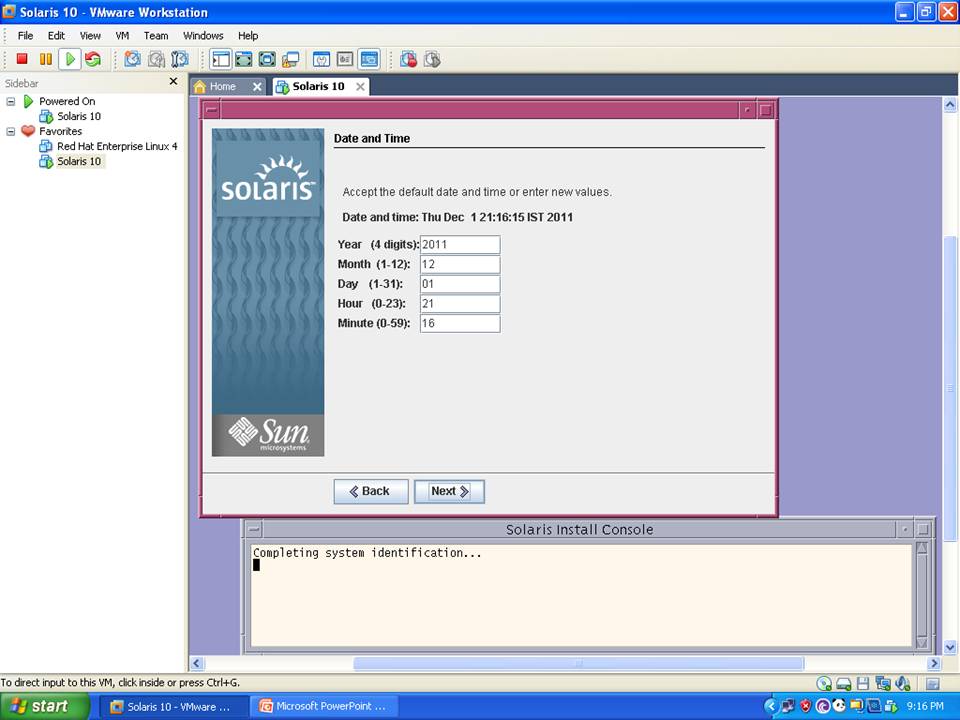Viewport: 960px width, 720px height.
Task: Collapse the Favorites tree group
Action: coord(10,131)
